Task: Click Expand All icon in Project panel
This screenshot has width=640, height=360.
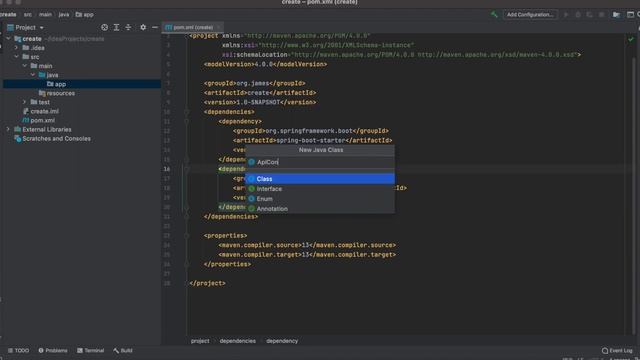Action: tap(116, 27)
